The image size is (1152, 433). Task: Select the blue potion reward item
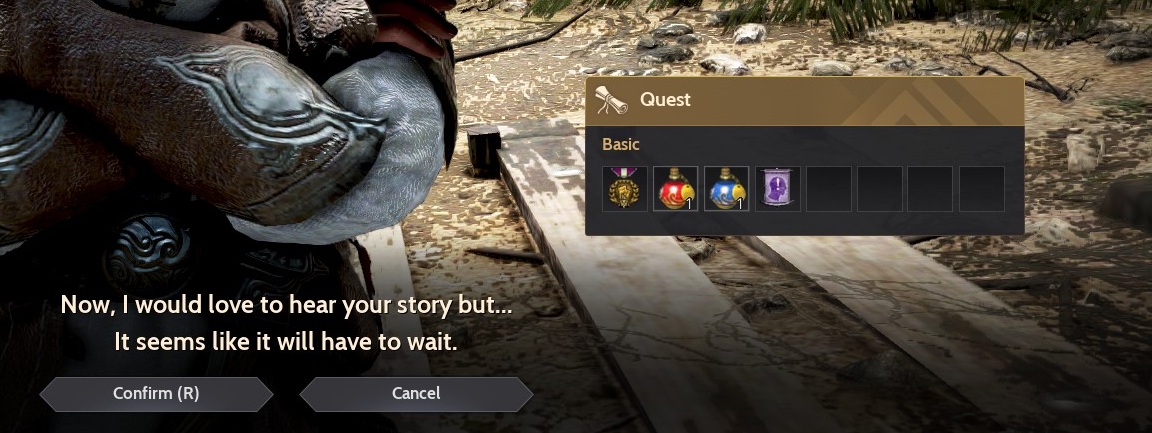[727, 189]
